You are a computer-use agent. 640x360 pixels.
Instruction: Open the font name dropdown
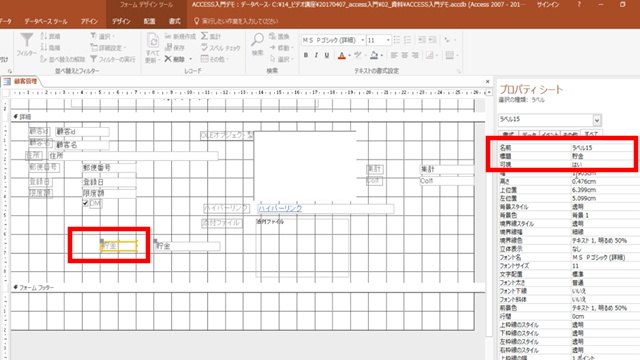tap(362, 40)
